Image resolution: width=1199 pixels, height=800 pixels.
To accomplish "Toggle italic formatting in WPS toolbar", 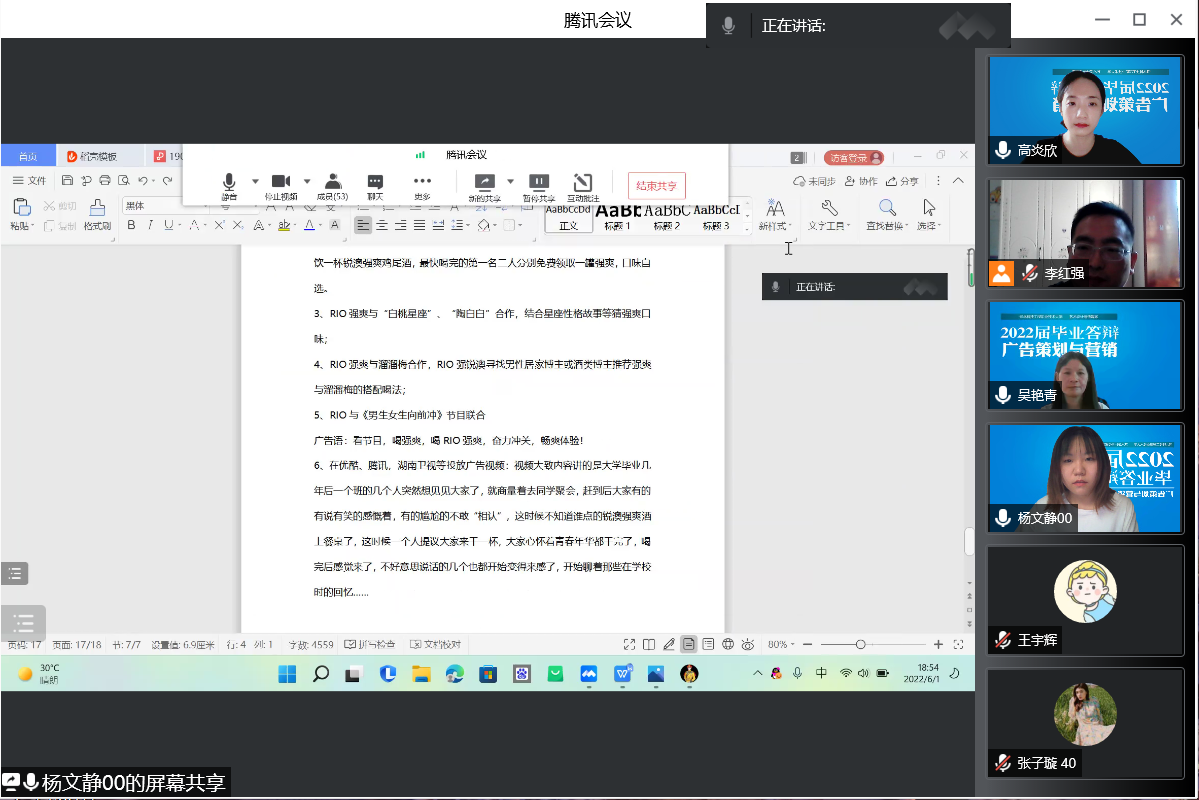I will point(150,226).
